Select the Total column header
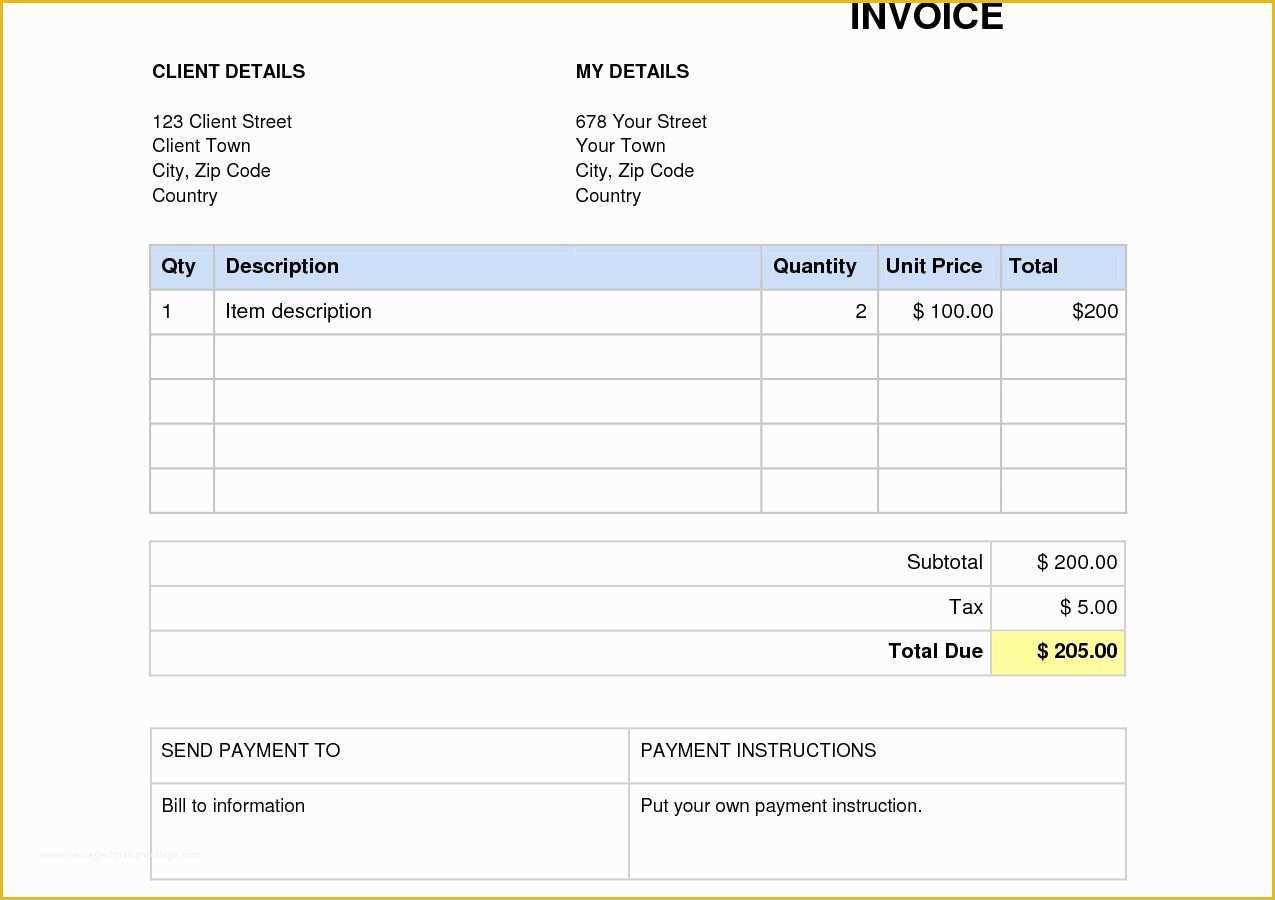 [x=1034, y=266]
